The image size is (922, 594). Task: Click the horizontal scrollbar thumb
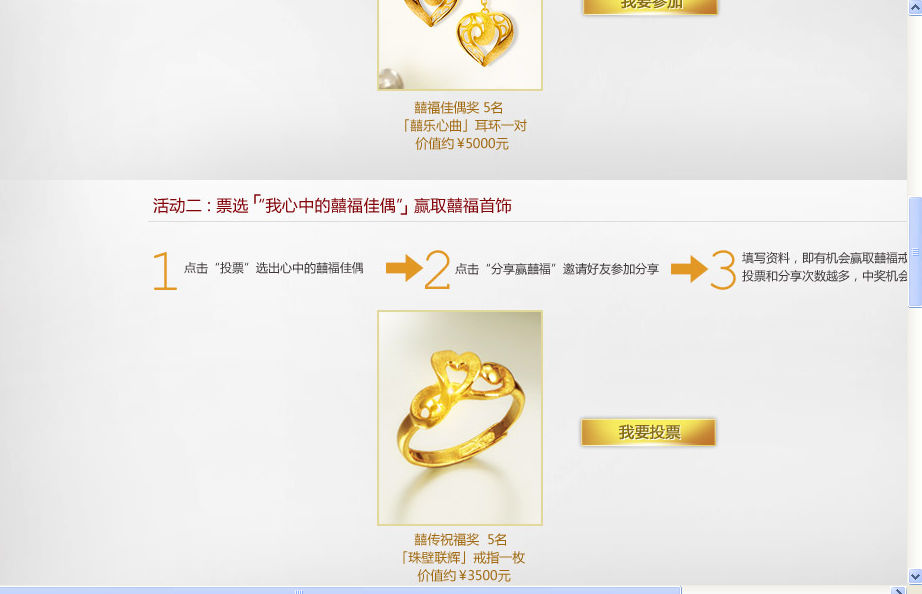[340, 590]
